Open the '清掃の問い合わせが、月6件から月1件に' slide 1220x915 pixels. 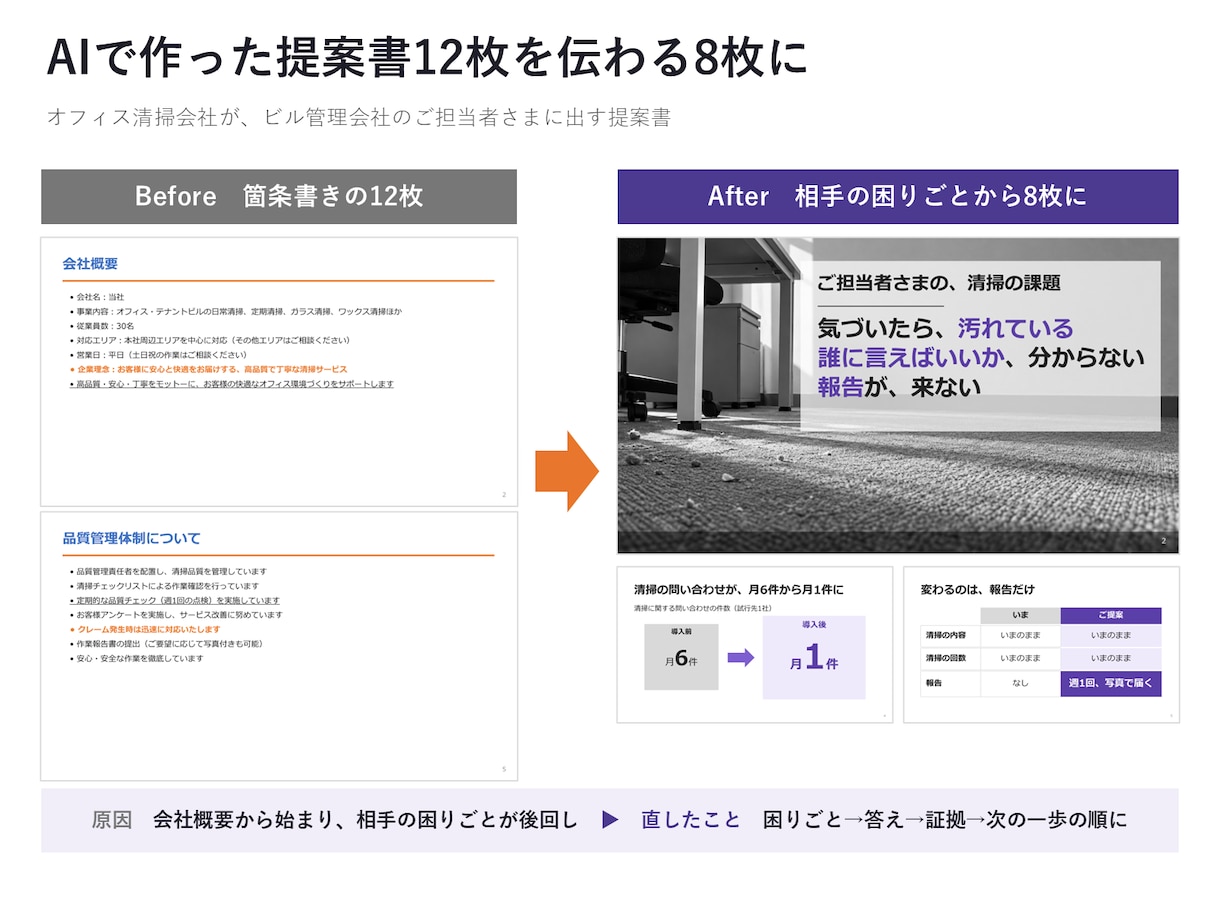[x=755, y=644]
